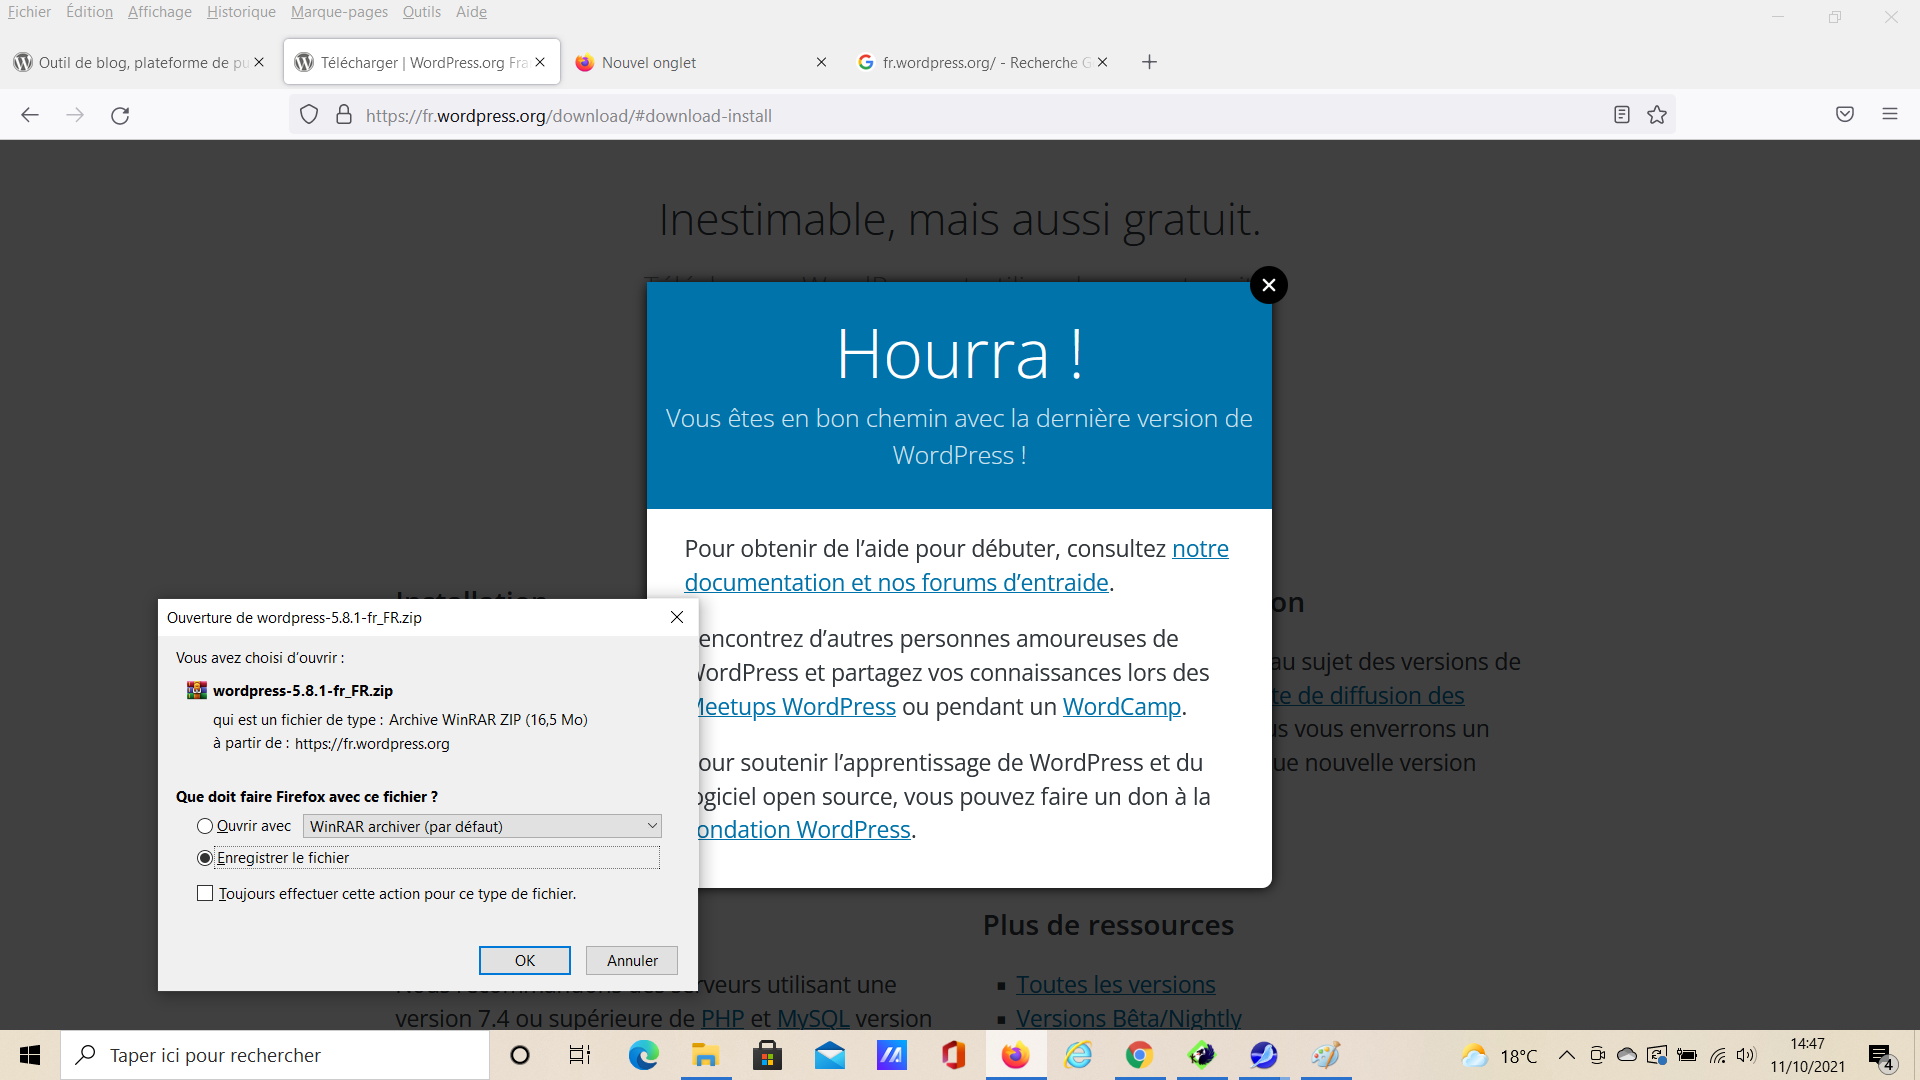Click Cortana circle icon on taskbar
Image resolution: width=1920 pixels, height=1080 pixels.
(x=520, y=1055)
